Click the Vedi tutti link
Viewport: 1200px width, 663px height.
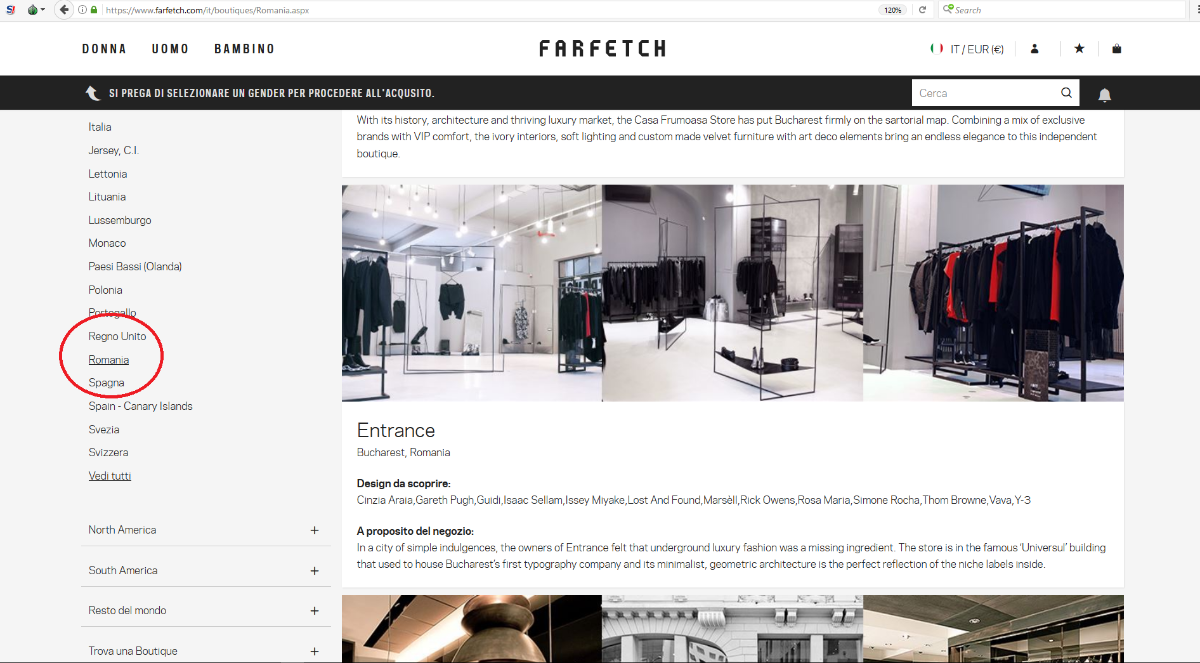tap(109, 476)
